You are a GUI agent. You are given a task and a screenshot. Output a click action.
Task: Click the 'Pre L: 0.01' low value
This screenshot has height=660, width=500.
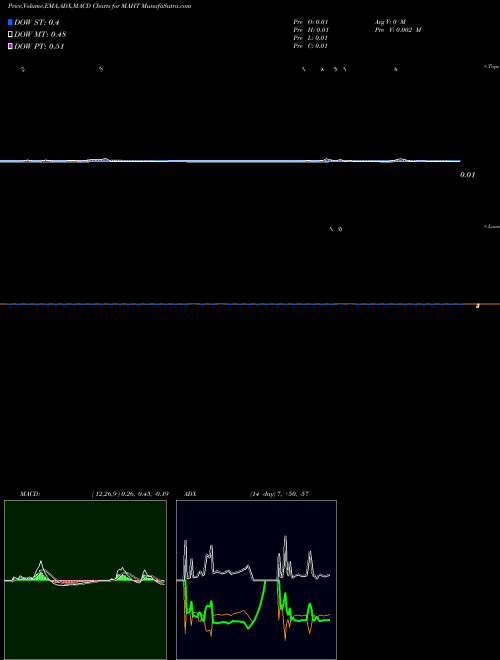[x=311, y=38]
